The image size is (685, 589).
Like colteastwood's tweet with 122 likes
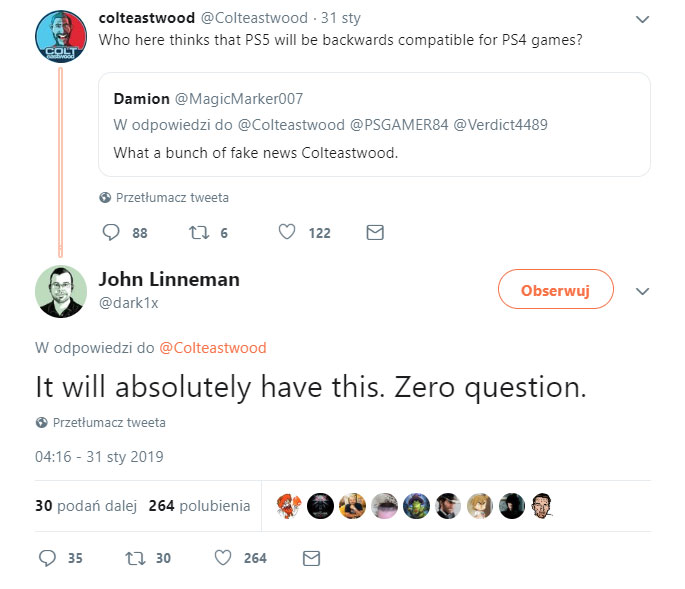pyautogui.click(x=287, y=232)
